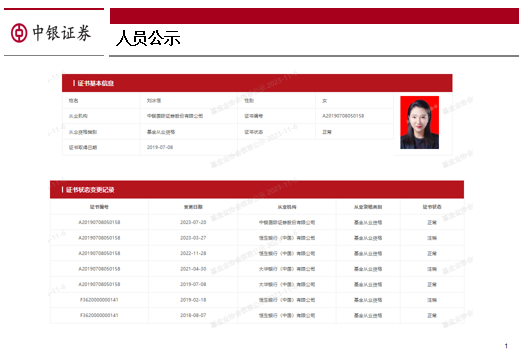Click the Bank of China circular logo icon
The width and height of the screenshot is (519, 360).
tap(19, 33)
